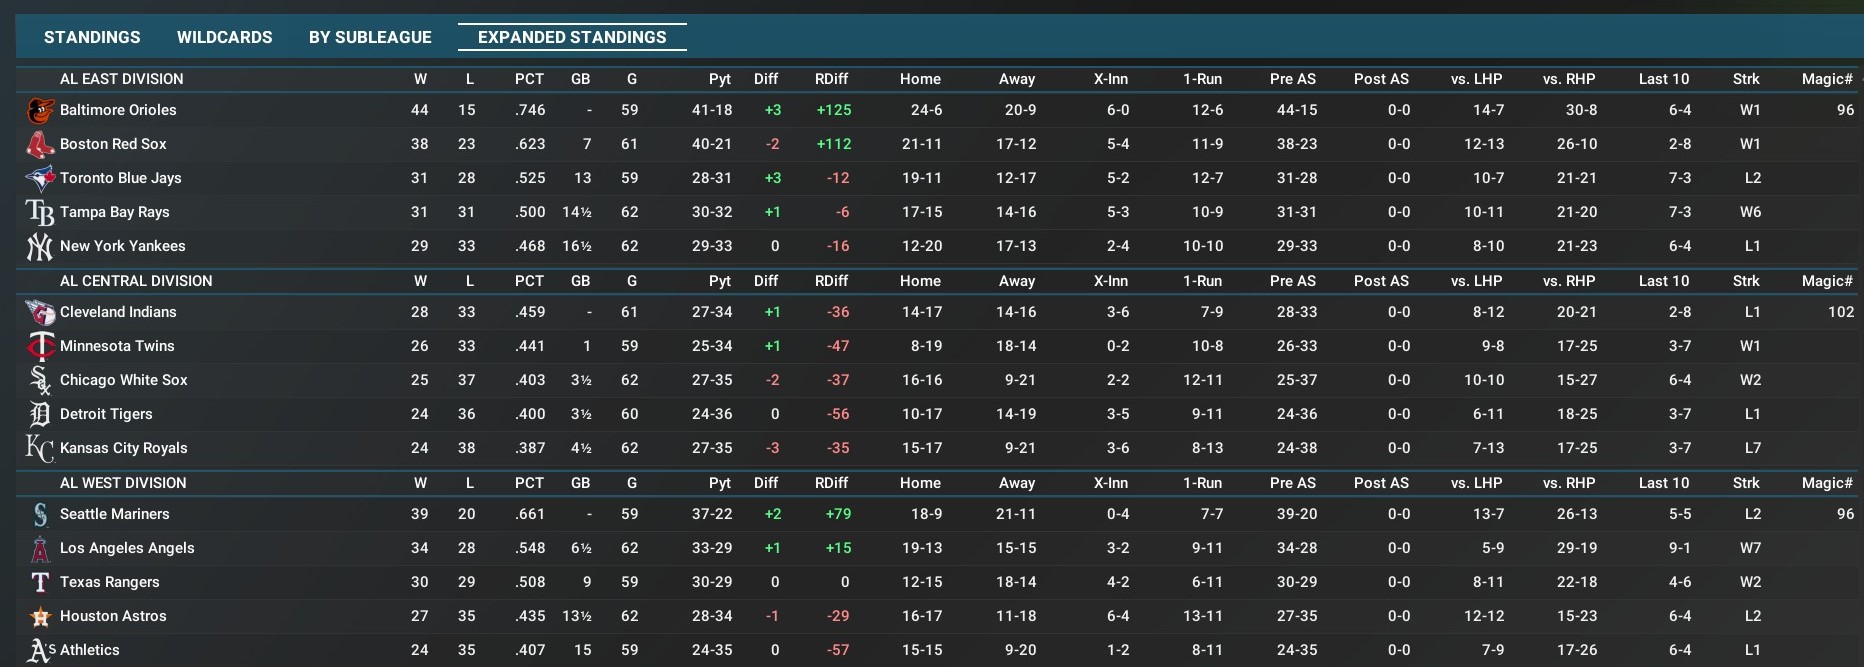Click Cleveland magic number 102
Viewport: 1864px width, 667px height.
pyautogui.click(x=1841, y=312)
